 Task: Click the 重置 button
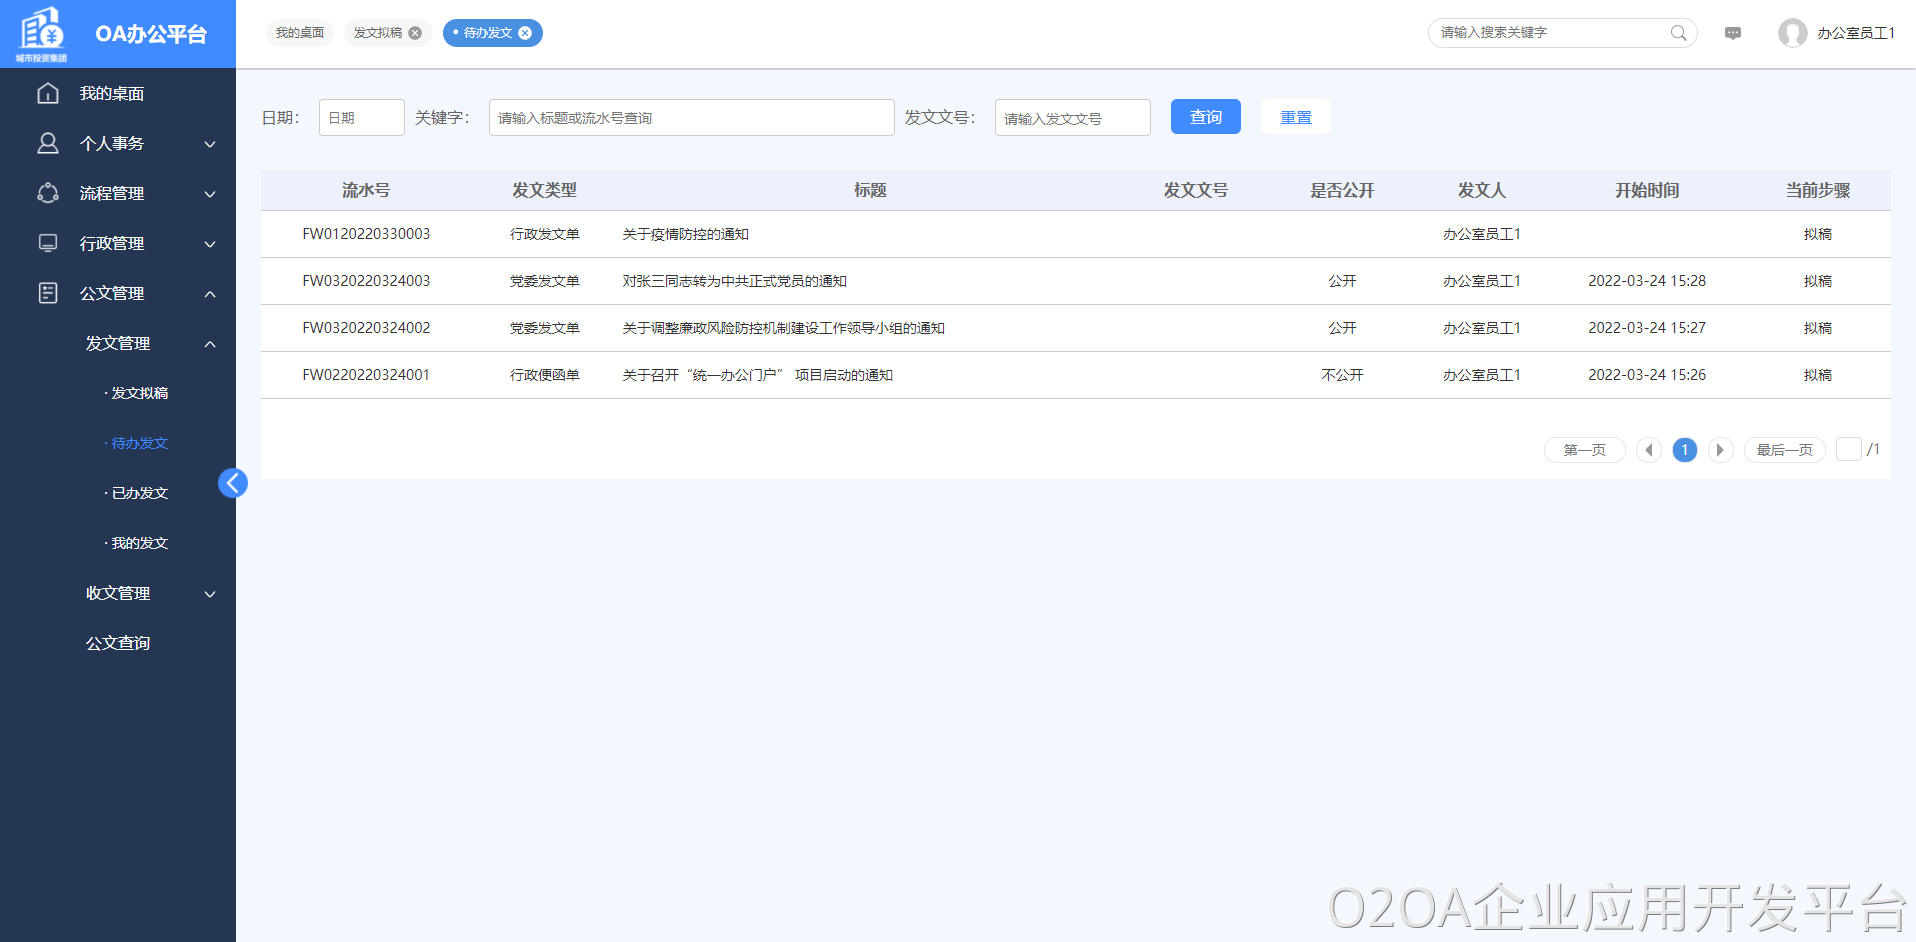pos(1295,117)
